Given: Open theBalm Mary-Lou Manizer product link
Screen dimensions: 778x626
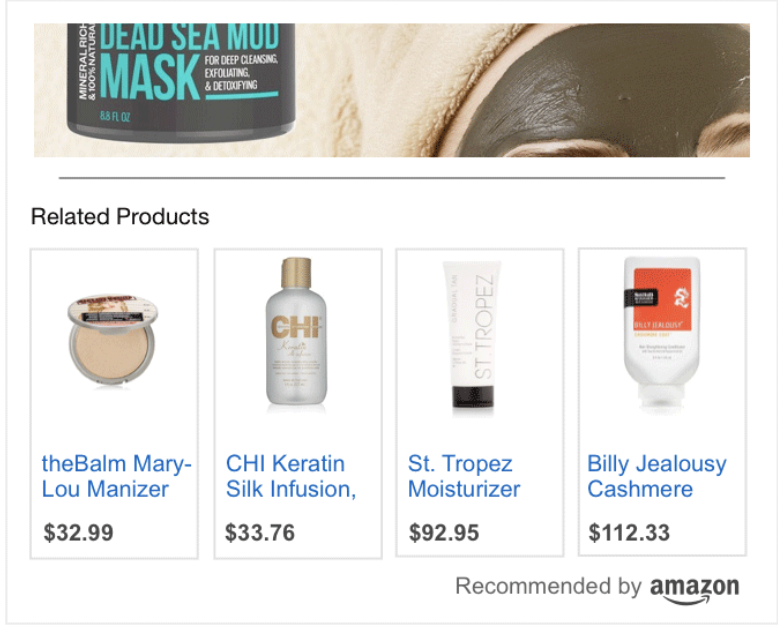Looking at the screenshot, I should point(116,476).
